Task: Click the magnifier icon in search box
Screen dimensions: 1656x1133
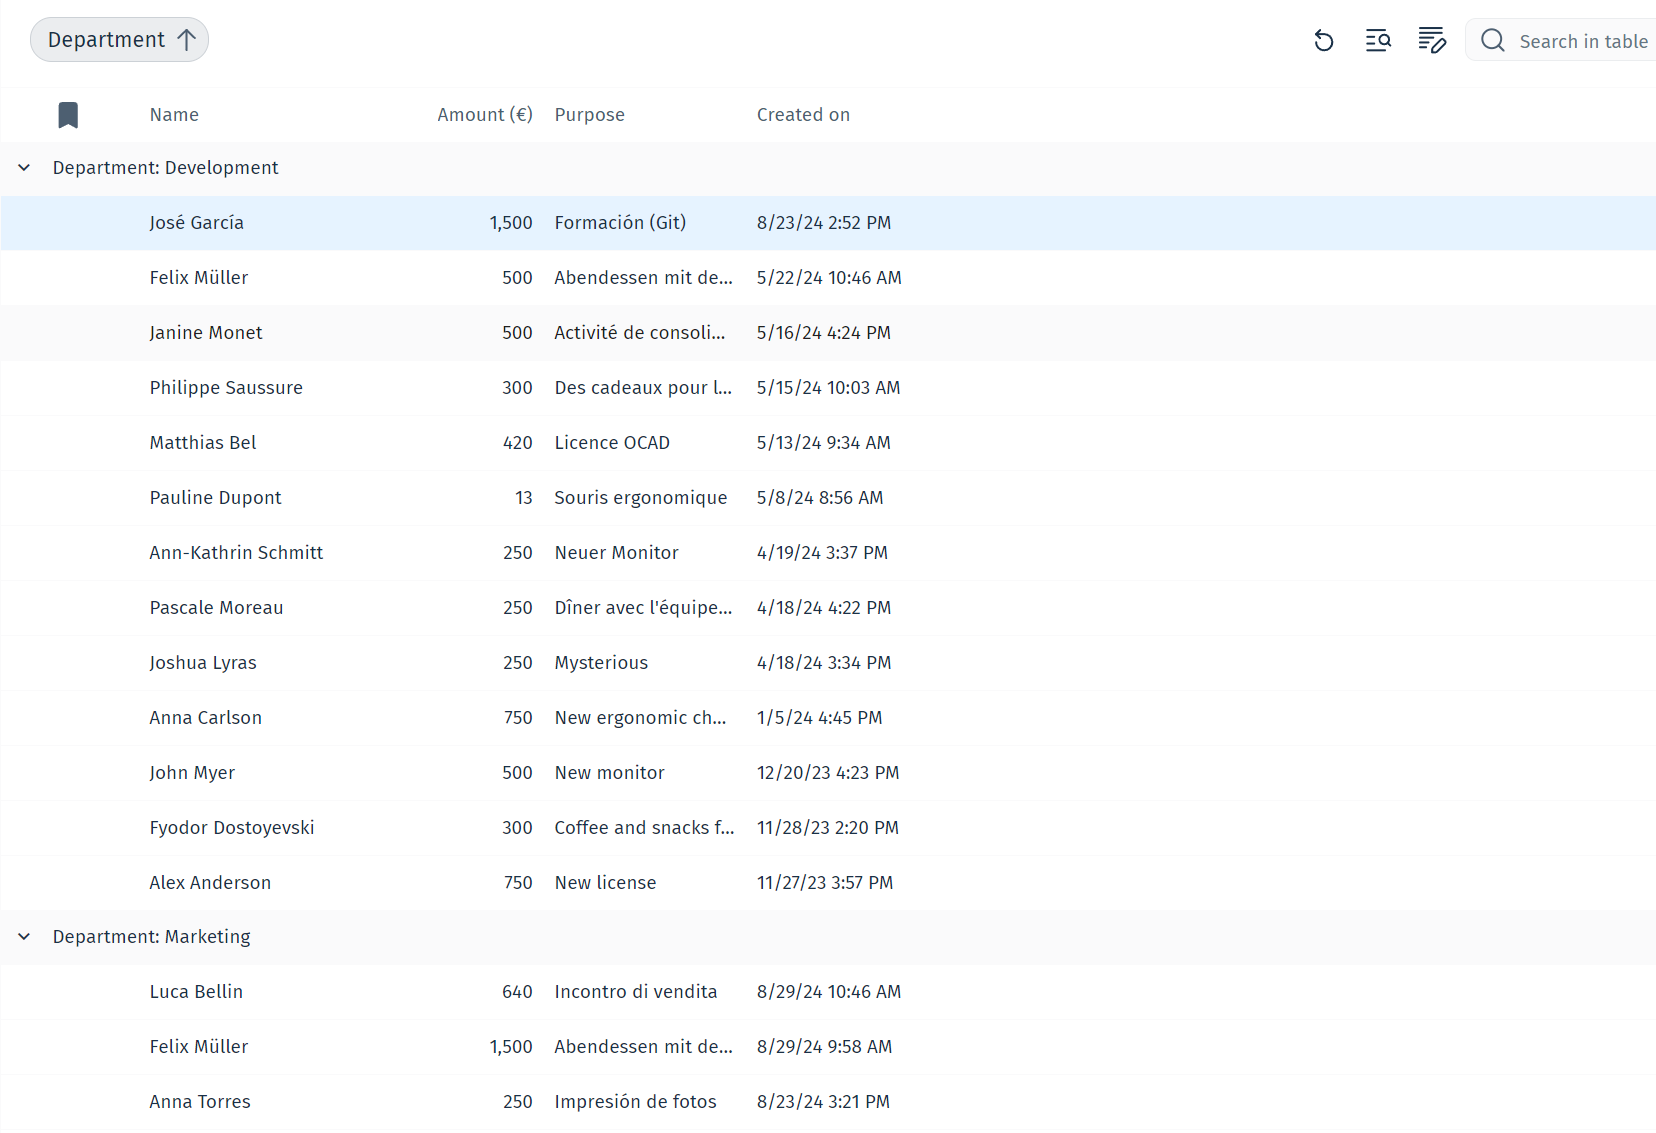Action: (1493, 41)
